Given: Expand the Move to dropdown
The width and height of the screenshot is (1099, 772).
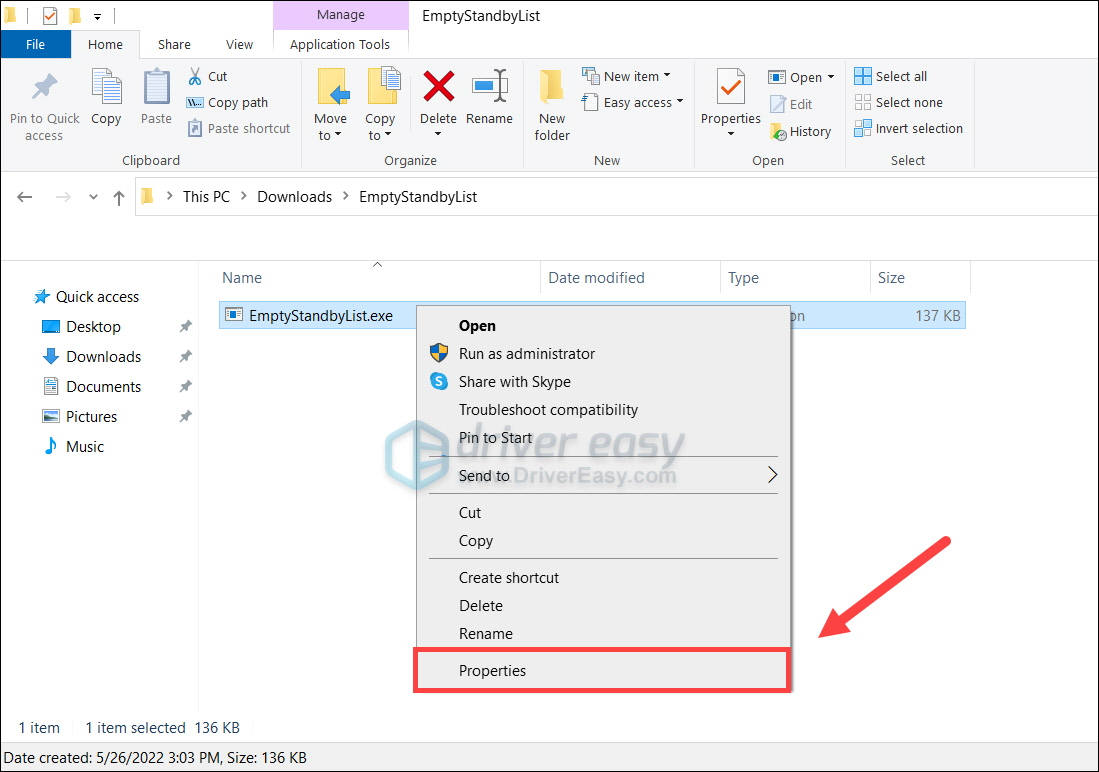Looking at the screenshot, I should pos(330,135).
